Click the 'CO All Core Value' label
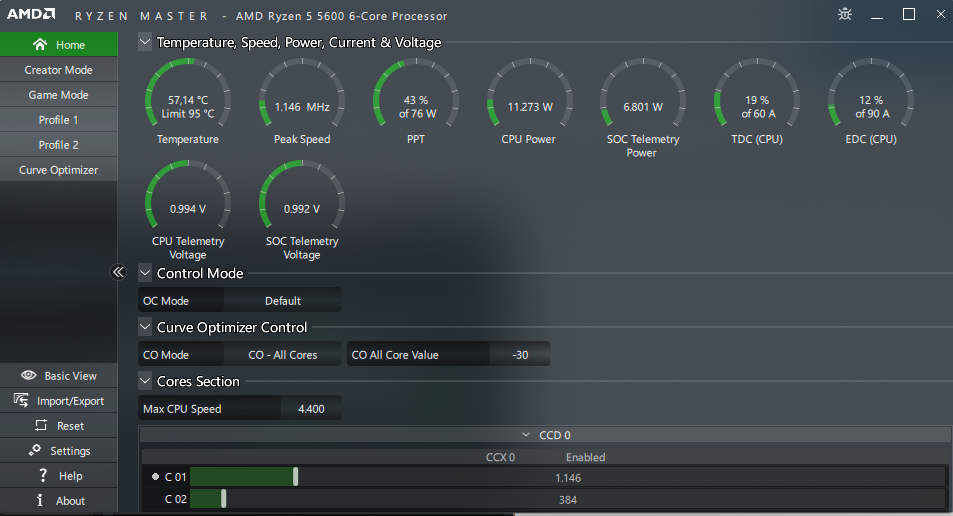 [x=395, y=354]
